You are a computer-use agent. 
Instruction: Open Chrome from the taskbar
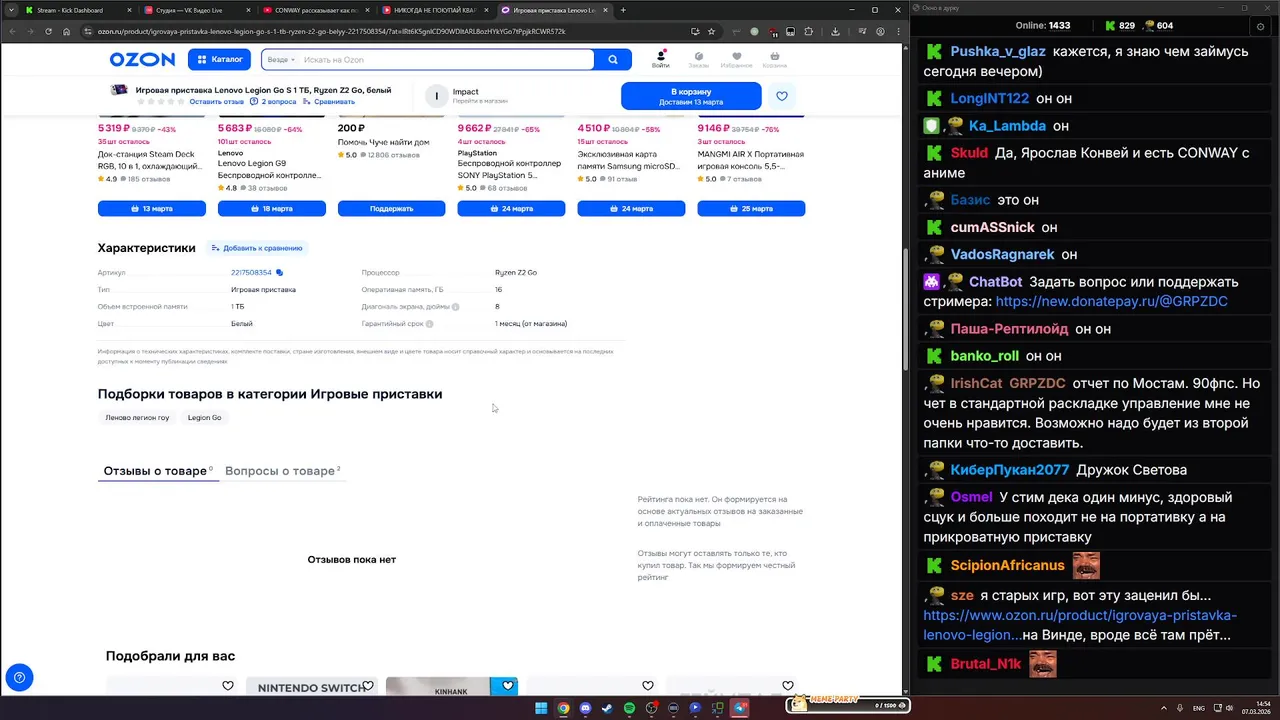(x=563, y=708)
